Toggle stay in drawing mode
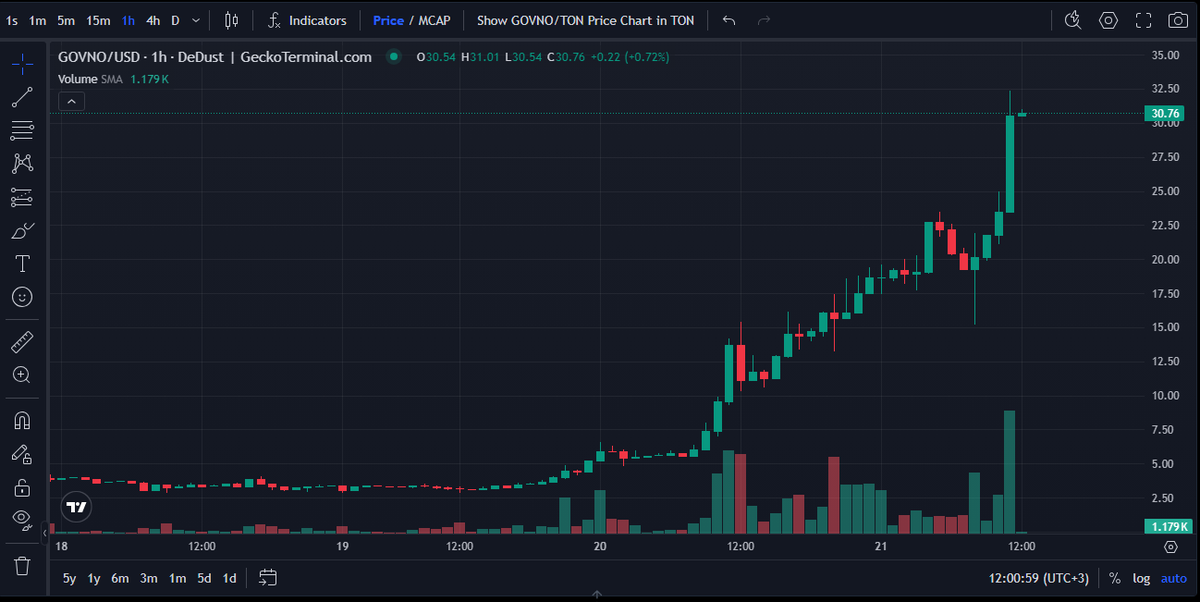The image size is (1200, 602). [x=22, y=454]
